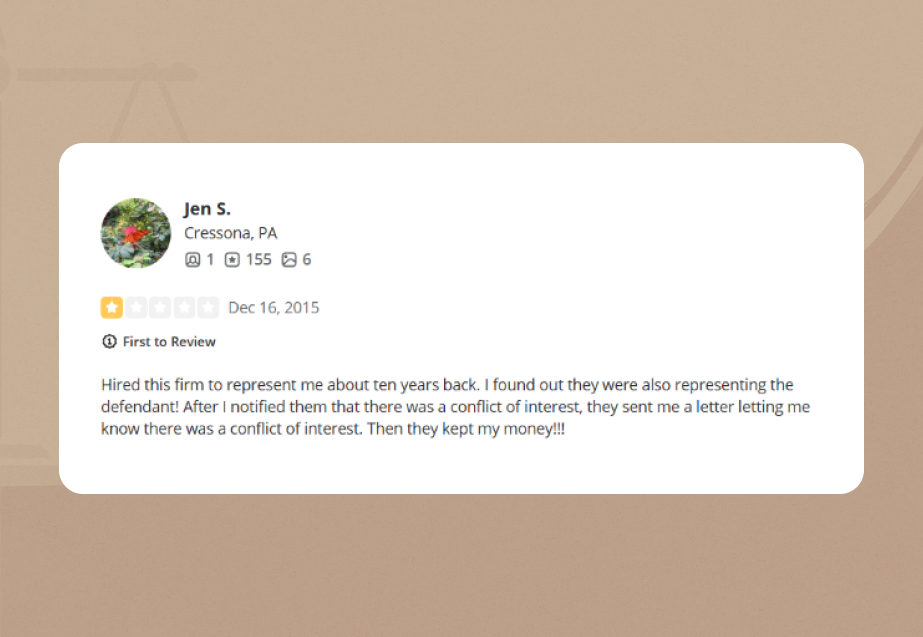Click the second rating star

(135, 308)
